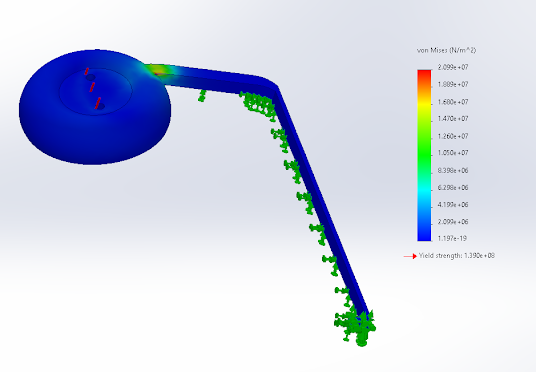Click the red yield strength arrow marker

[x=410, y=256]
